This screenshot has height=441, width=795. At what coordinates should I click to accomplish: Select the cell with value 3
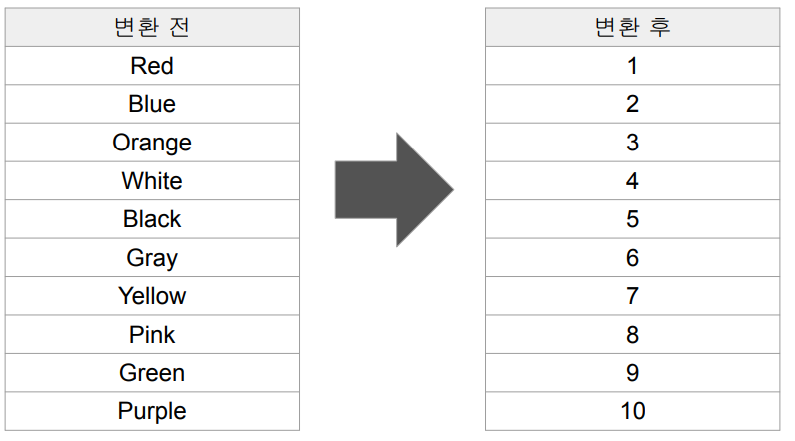coord(632,142)
